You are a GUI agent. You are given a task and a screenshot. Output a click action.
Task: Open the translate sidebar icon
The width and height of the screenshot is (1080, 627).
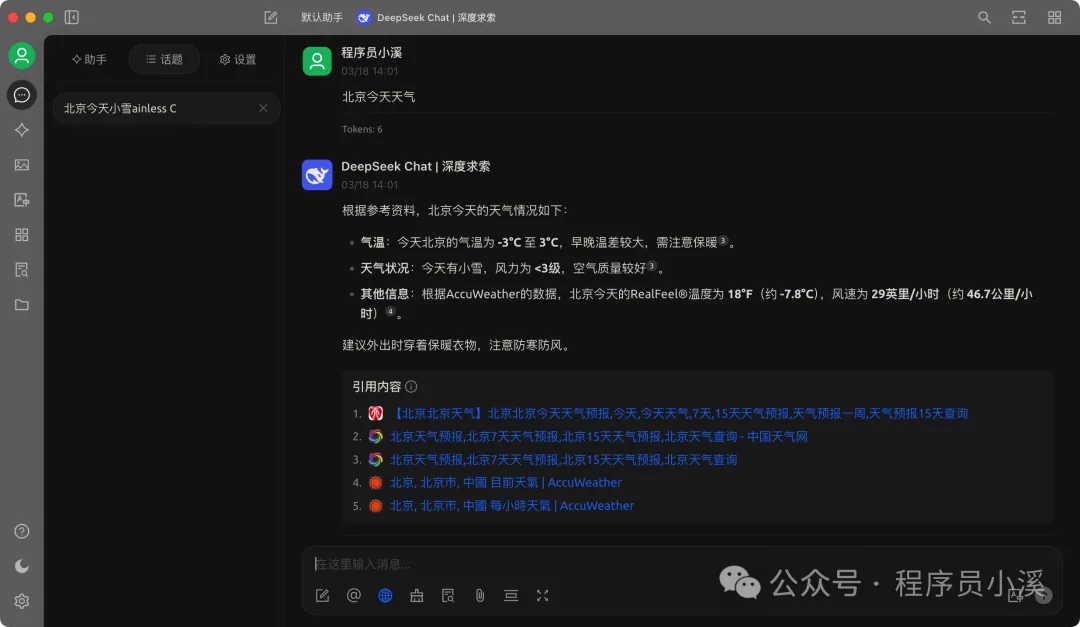click(21, 200)
